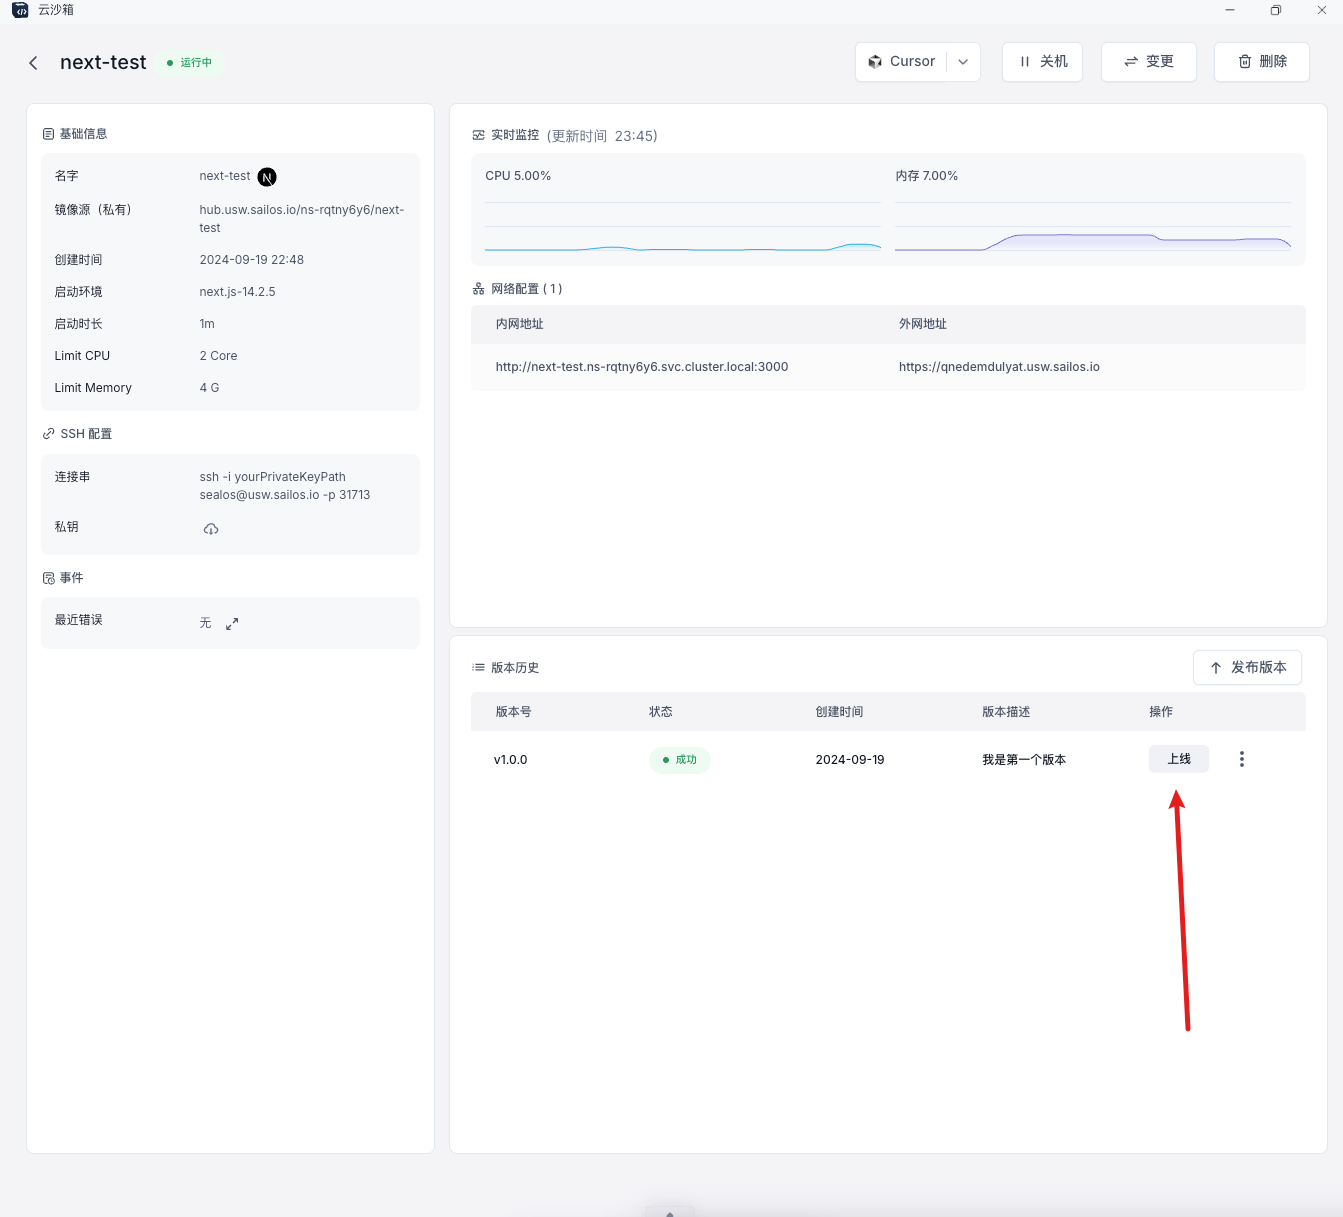1343x1217 pixels.
Task: Click the 外网地址 column header
Action: [922, 324]
